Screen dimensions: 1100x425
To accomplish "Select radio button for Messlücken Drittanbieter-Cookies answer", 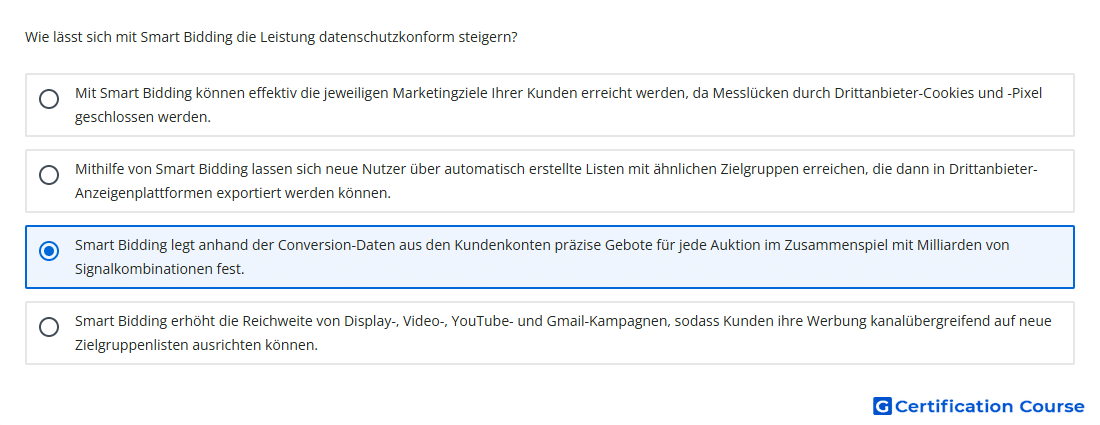I will tap(49, 99).
